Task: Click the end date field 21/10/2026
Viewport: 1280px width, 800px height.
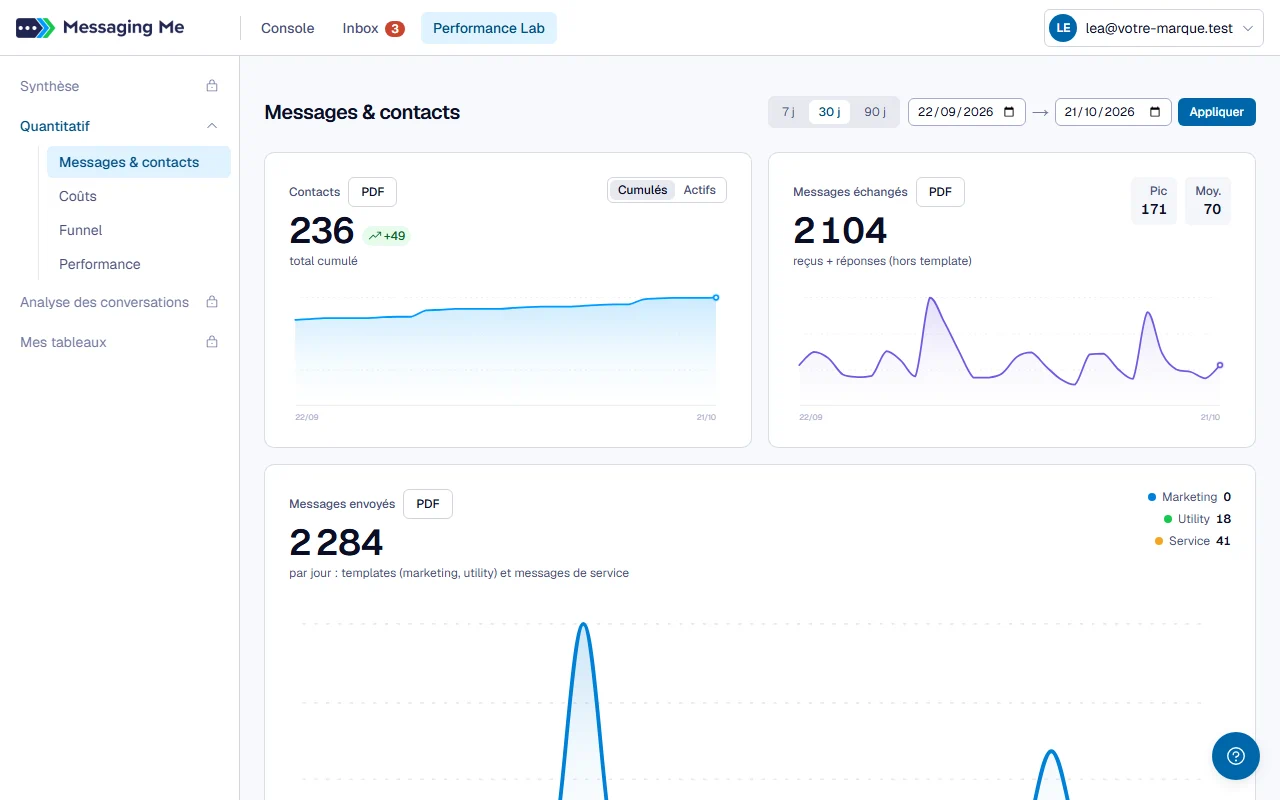Action: pos(1113,112)
